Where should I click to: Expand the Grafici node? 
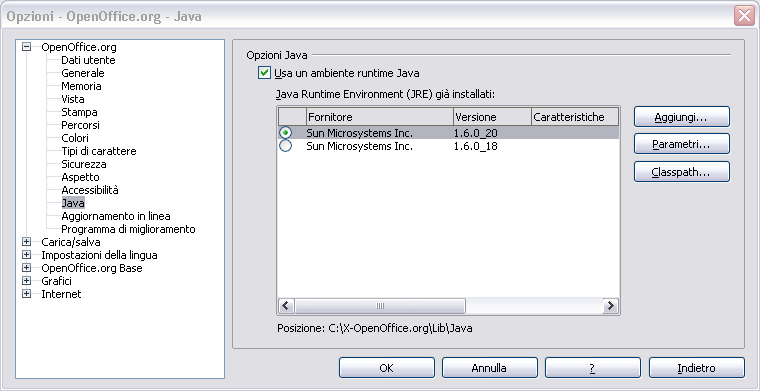tap(26, 281)
